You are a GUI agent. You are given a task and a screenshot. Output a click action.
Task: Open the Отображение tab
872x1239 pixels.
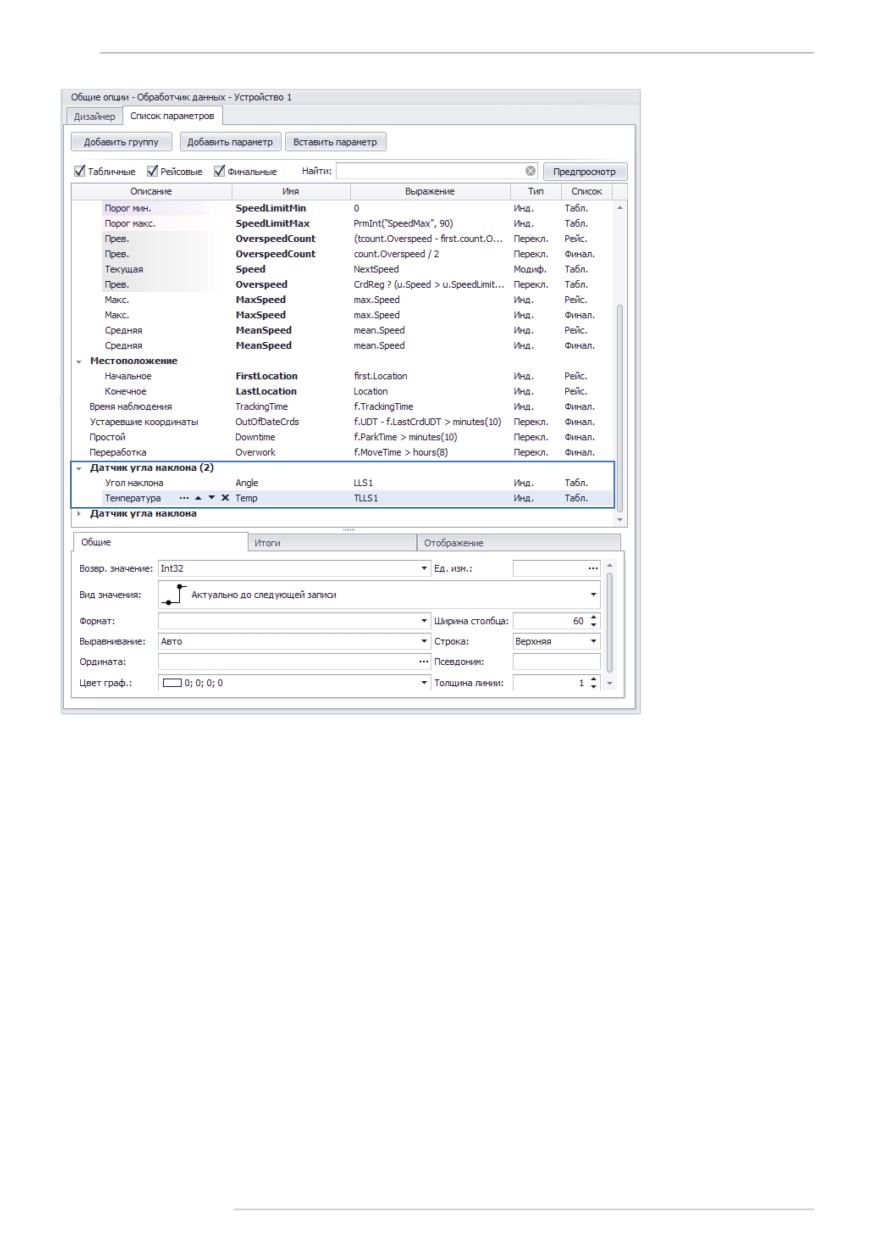pyautogui.click(x=518, y=542)
